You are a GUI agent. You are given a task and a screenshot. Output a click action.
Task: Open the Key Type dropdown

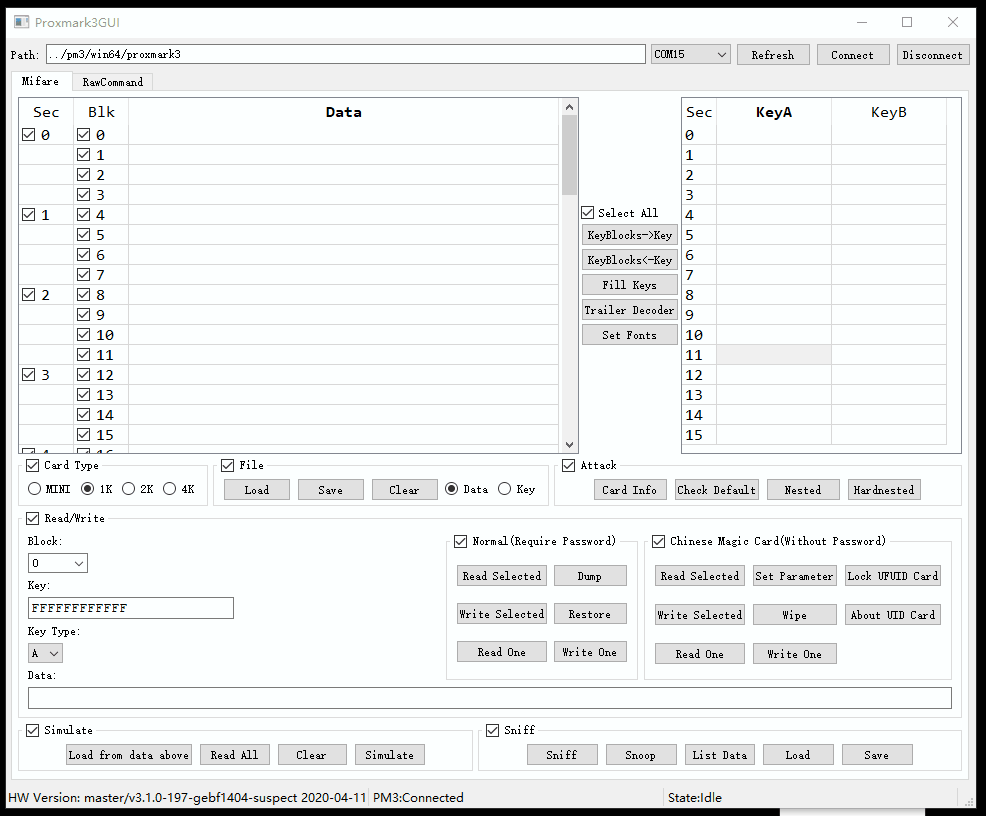click(45, 653)
